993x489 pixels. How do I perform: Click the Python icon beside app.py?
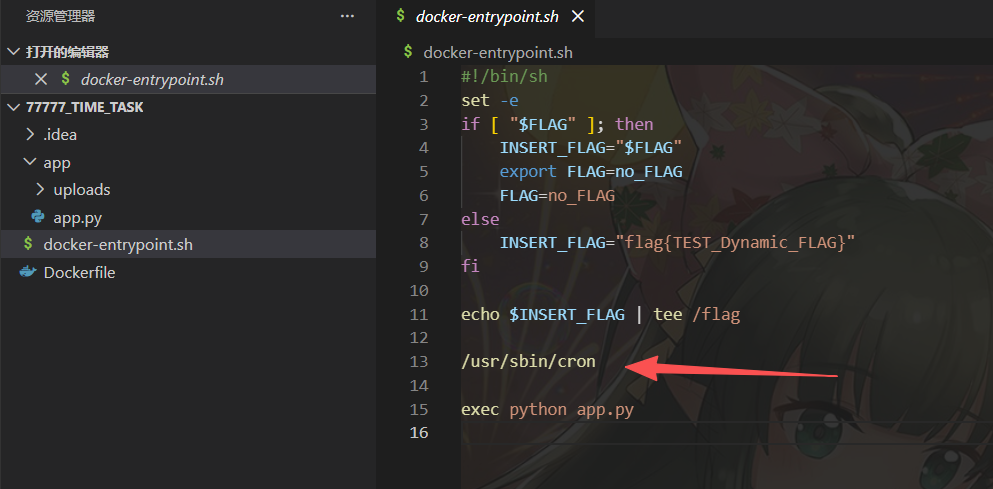(x=38, y=217)
